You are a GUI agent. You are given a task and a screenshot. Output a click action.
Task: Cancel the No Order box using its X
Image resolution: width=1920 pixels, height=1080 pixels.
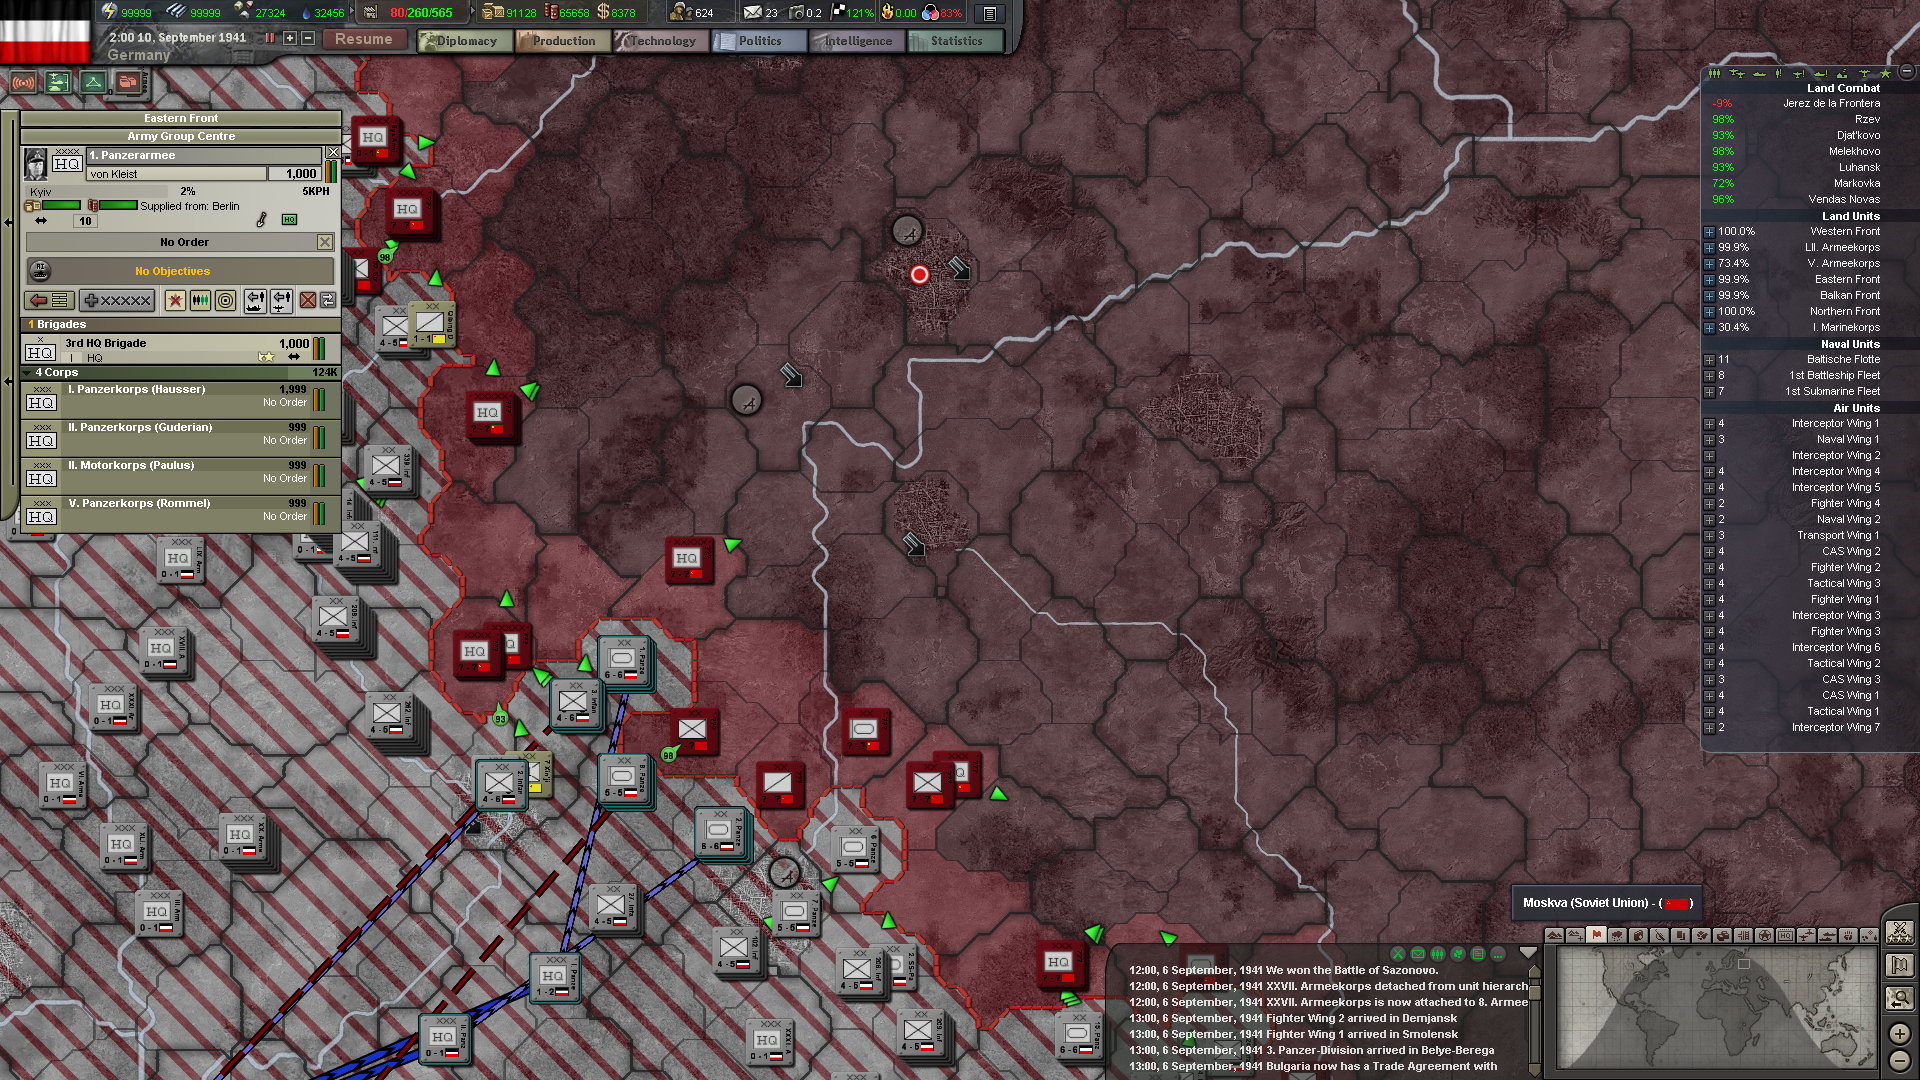[325, 242]
